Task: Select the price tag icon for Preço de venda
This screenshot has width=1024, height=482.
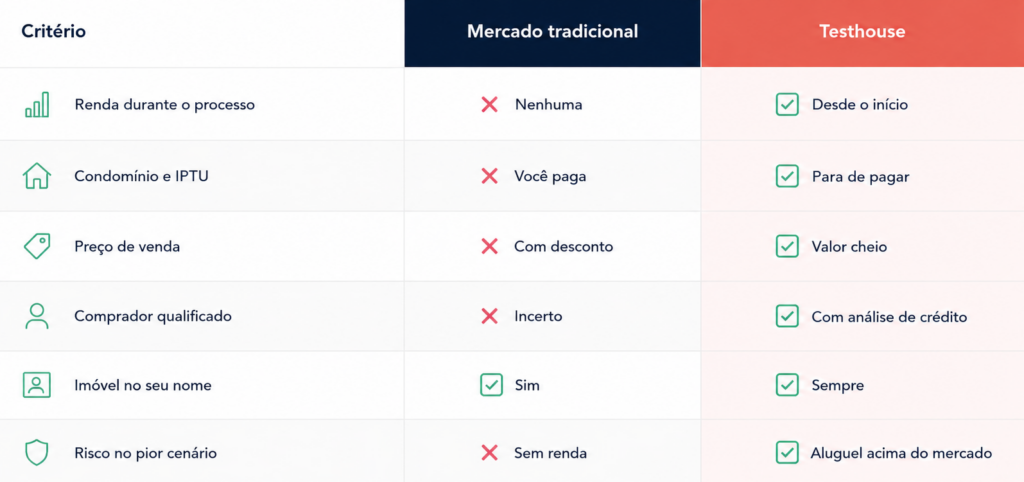Action: point(37,246)
